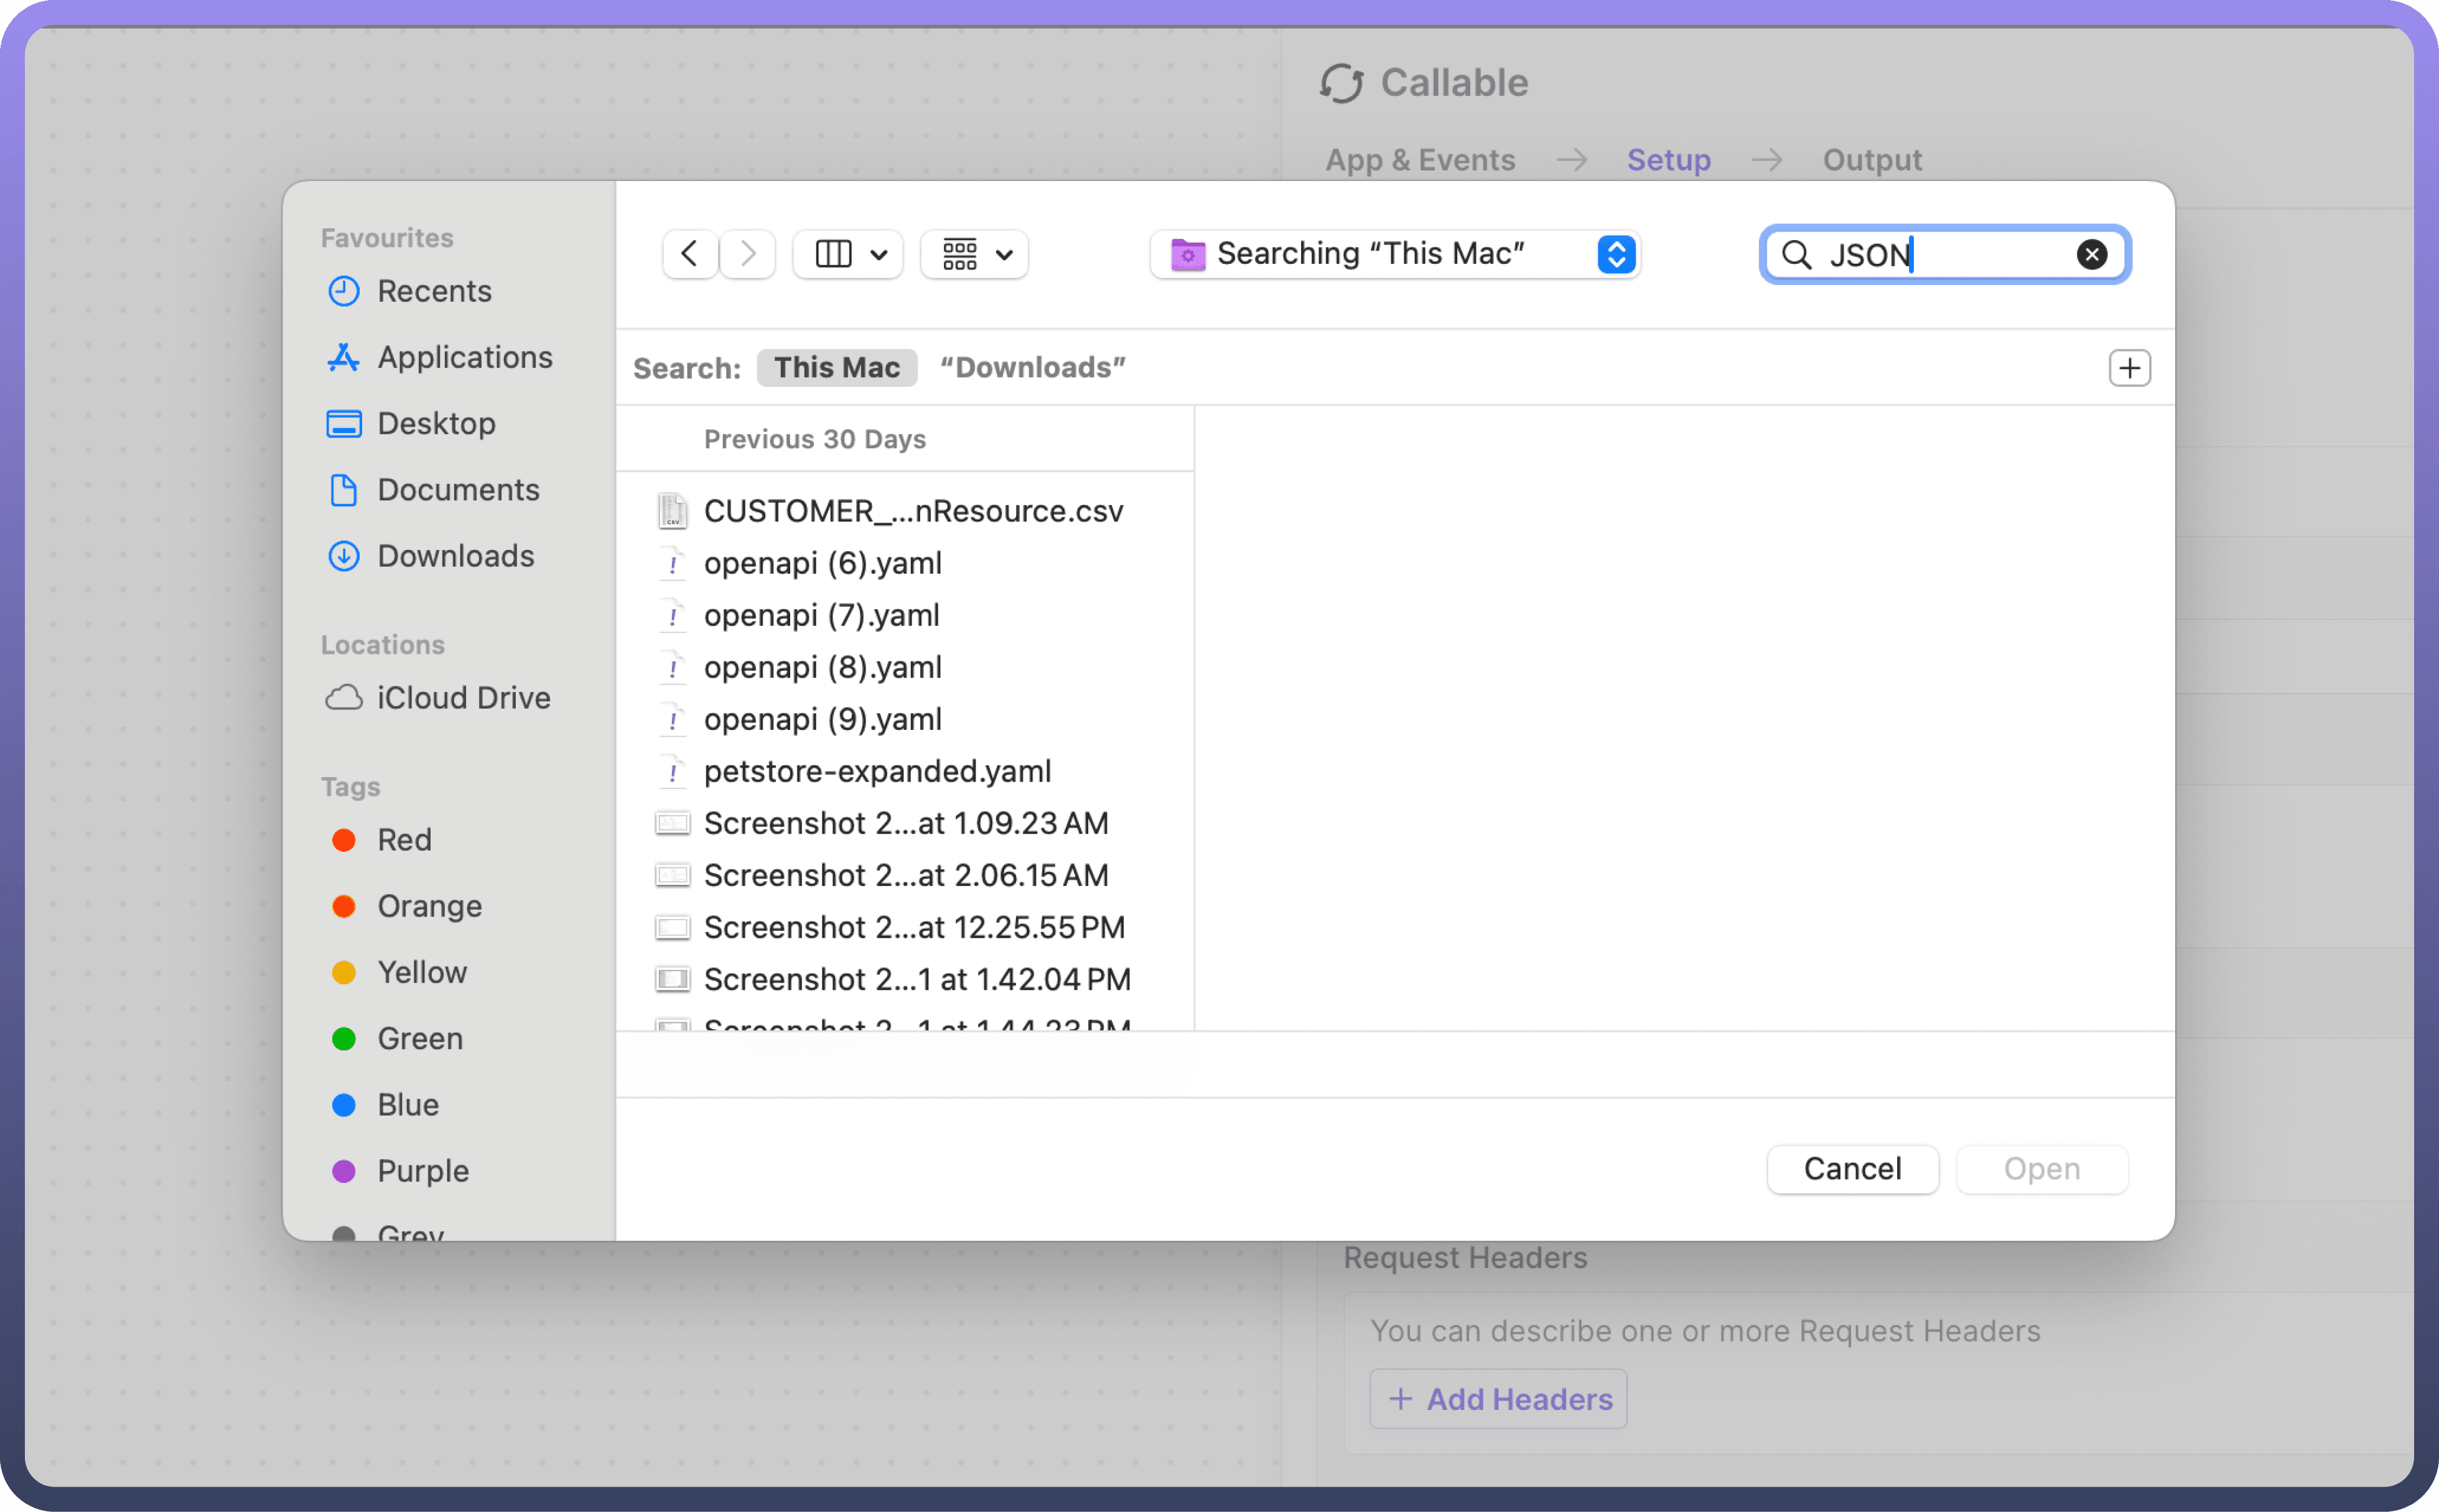Screen dimensions: 2439x1512
Task: Open Downloads in the sidebar
Action: click(x=432, y=555)
